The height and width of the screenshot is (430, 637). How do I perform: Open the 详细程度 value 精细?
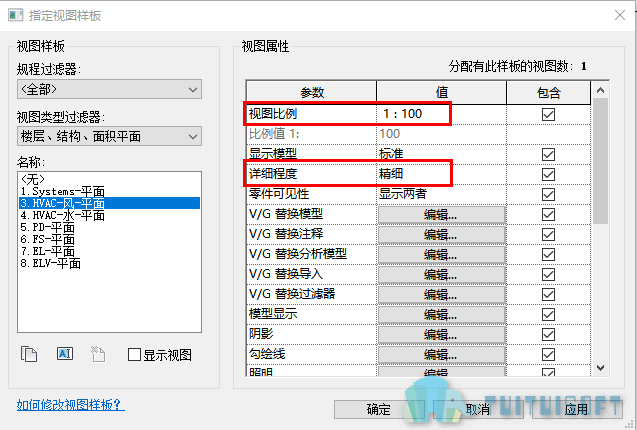(x=441, y=174)
